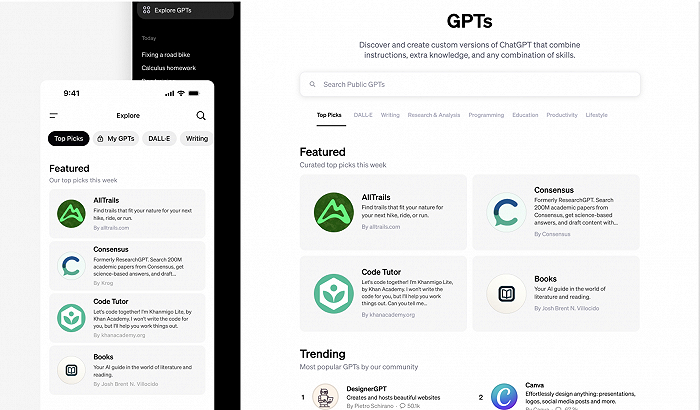
Task: Open the mobile hamburger menu icon
Action: tap(54, 116)
